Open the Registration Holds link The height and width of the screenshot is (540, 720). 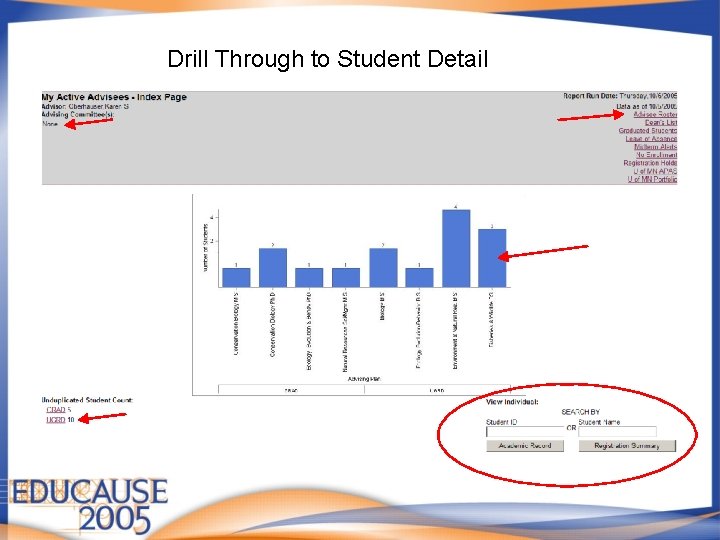[x=650, y=163]
